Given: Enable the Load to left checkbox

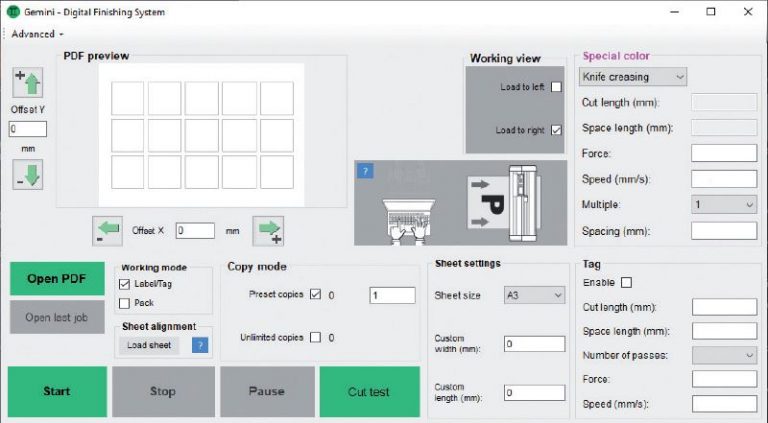Looking at the screenshot, I should click(x=557, y=88).
